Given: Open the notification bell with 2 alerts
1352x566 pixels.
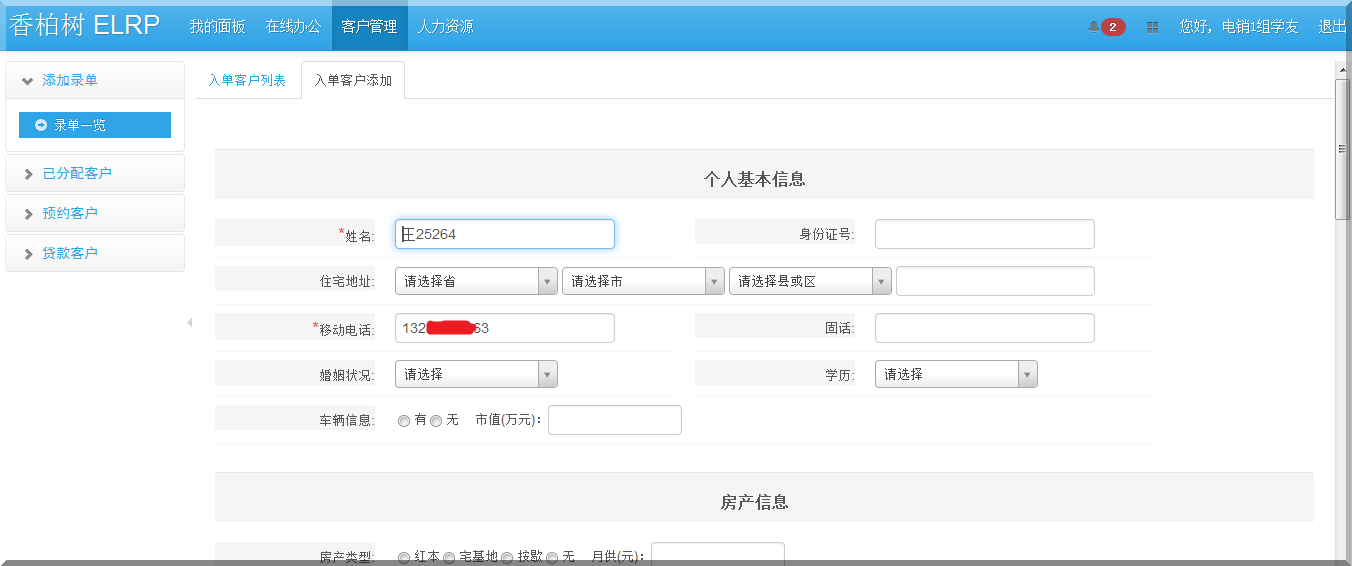Looking at the screenshot, I should click(1106, 27).
